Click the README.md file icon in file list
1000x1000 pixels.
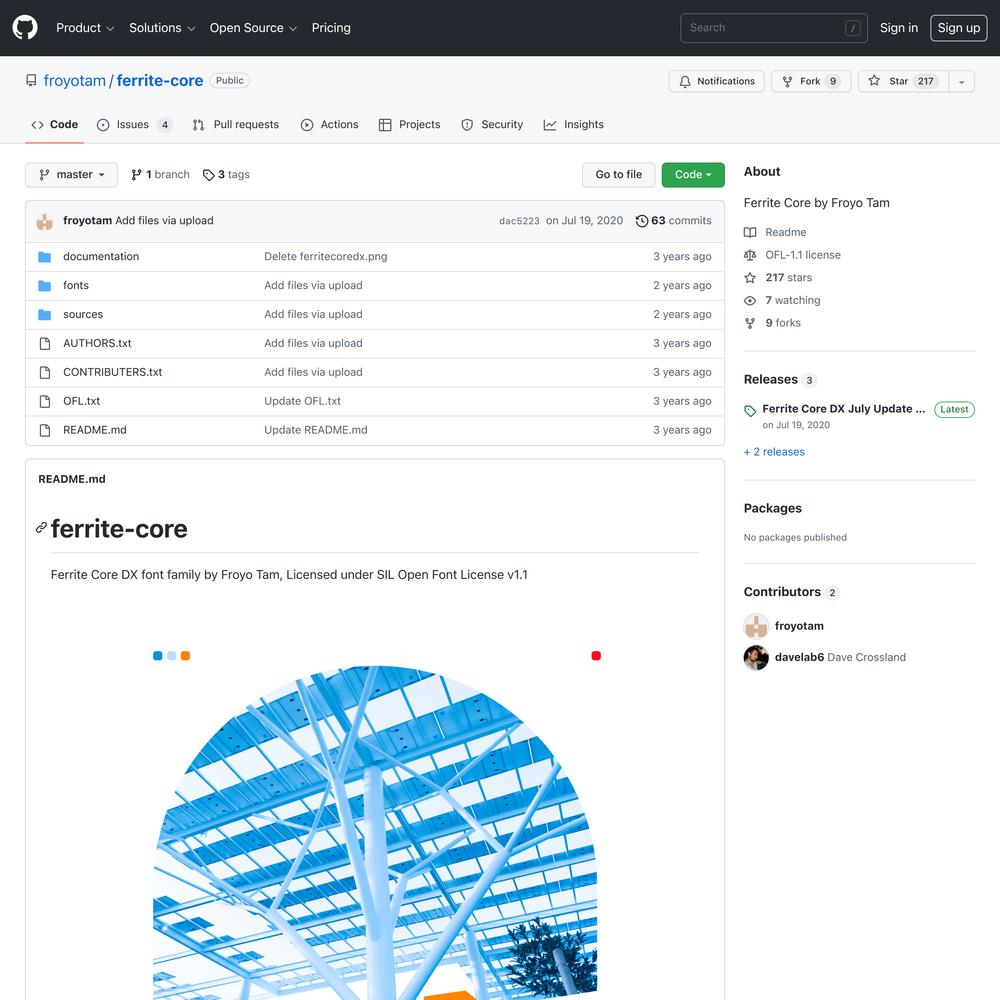coord(45,430)
